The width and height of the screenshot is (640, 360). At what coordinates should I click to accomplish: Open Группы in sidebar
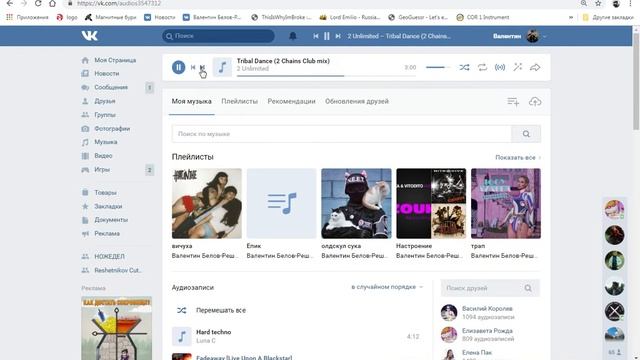(105, 115)
